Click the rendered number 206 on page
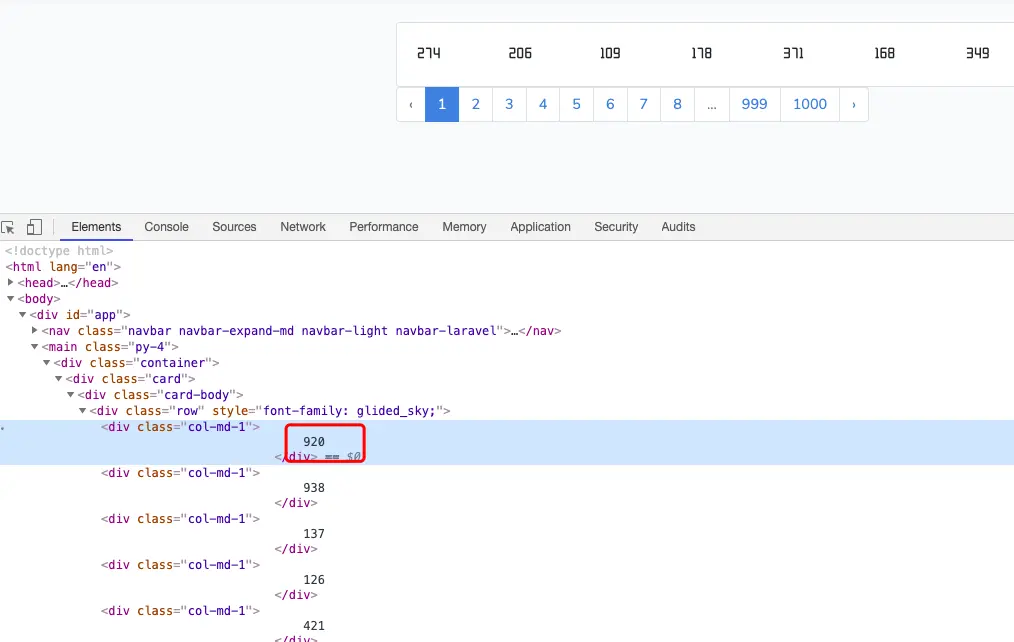 pyautogui.click(x=520, y=53)
